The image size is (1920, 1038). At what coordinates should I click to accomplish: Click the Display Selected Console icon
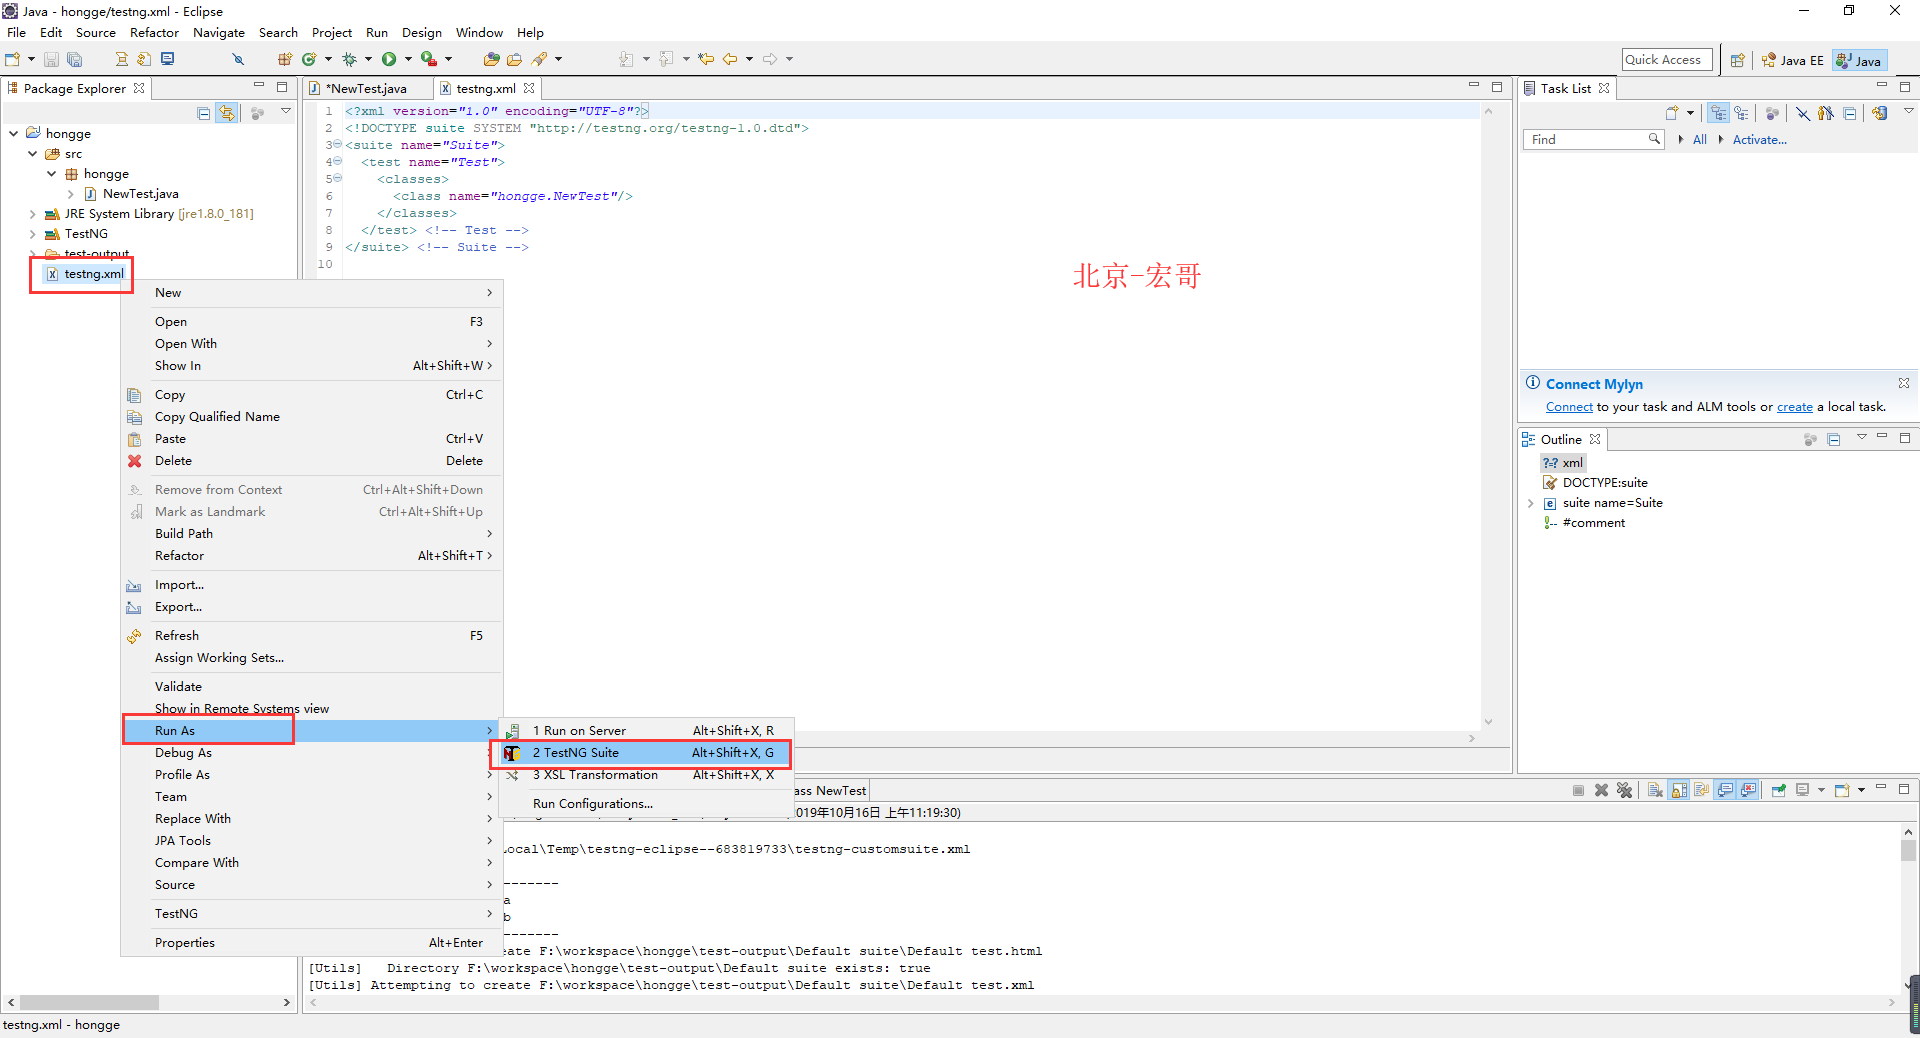[x=1803, y=790]
